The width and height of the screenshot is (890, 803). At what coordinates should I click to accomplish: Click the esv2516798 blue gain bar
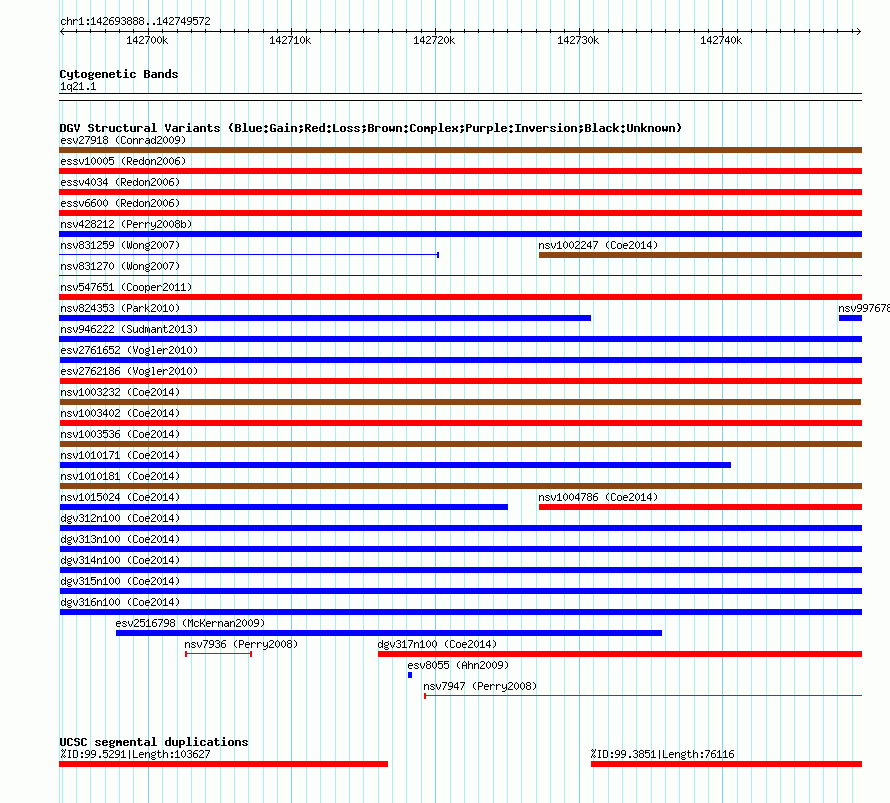(x=389, y=633)
